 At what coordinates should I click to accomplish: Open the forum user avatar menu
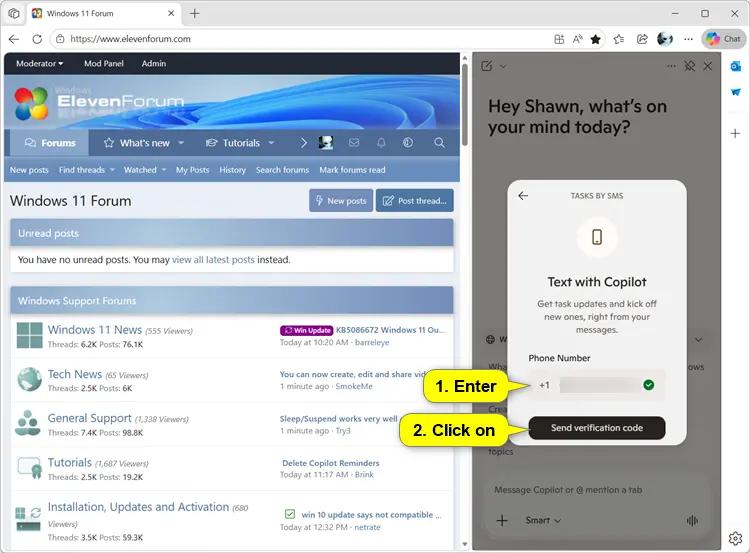pos(326,143)
